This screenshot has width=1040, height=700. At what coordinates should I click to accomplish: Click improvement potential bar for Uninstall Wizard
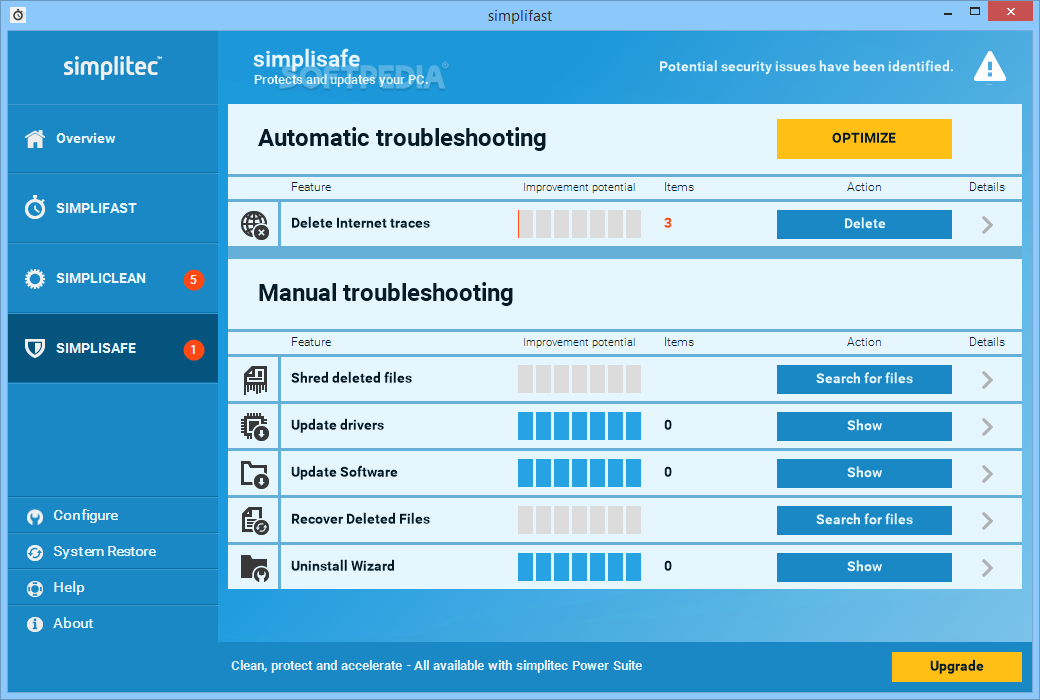tap(579, 567)
